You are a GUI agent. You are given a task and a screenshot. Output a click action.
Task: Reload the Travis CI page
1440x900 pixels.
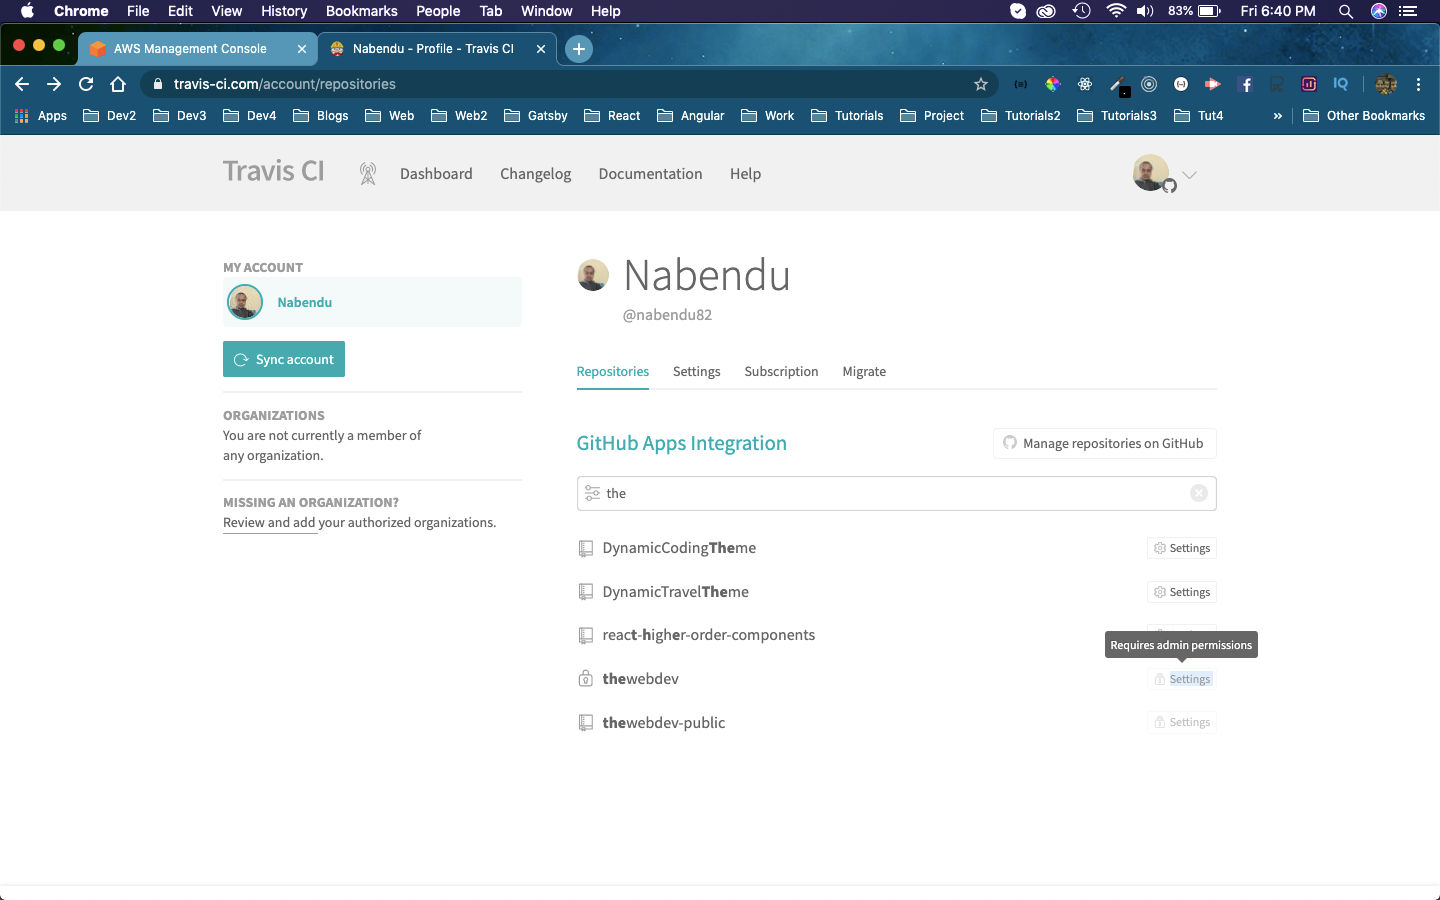coord(86,84)
